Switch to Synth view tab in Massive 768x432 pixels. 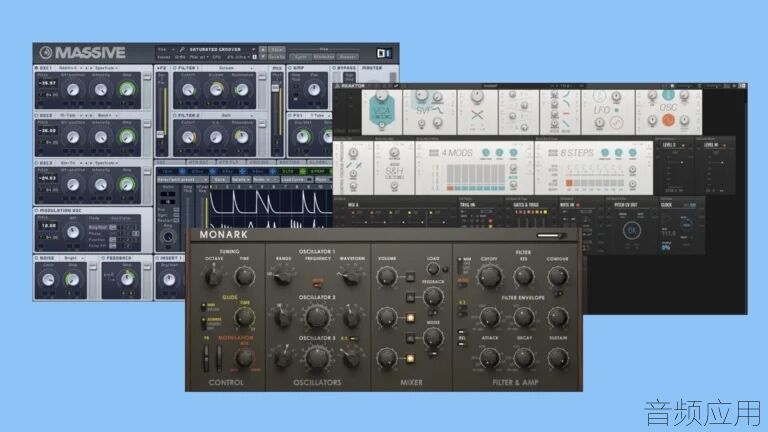tap(300, 57)
